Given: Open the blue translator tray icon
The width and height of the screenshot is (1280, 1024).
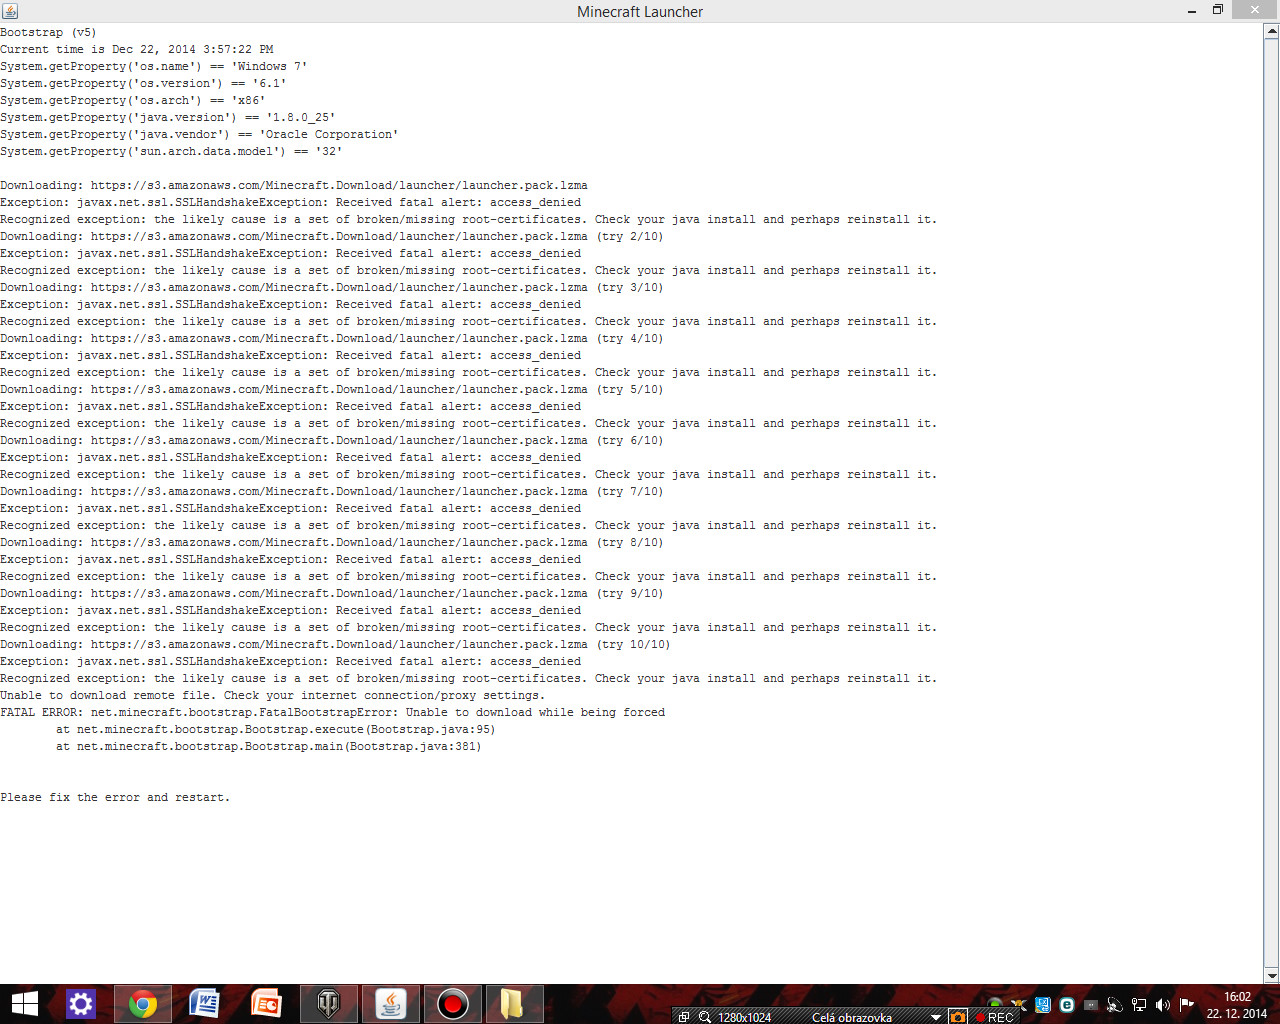Looking at the screenshot, I should coord(1043,1005).
